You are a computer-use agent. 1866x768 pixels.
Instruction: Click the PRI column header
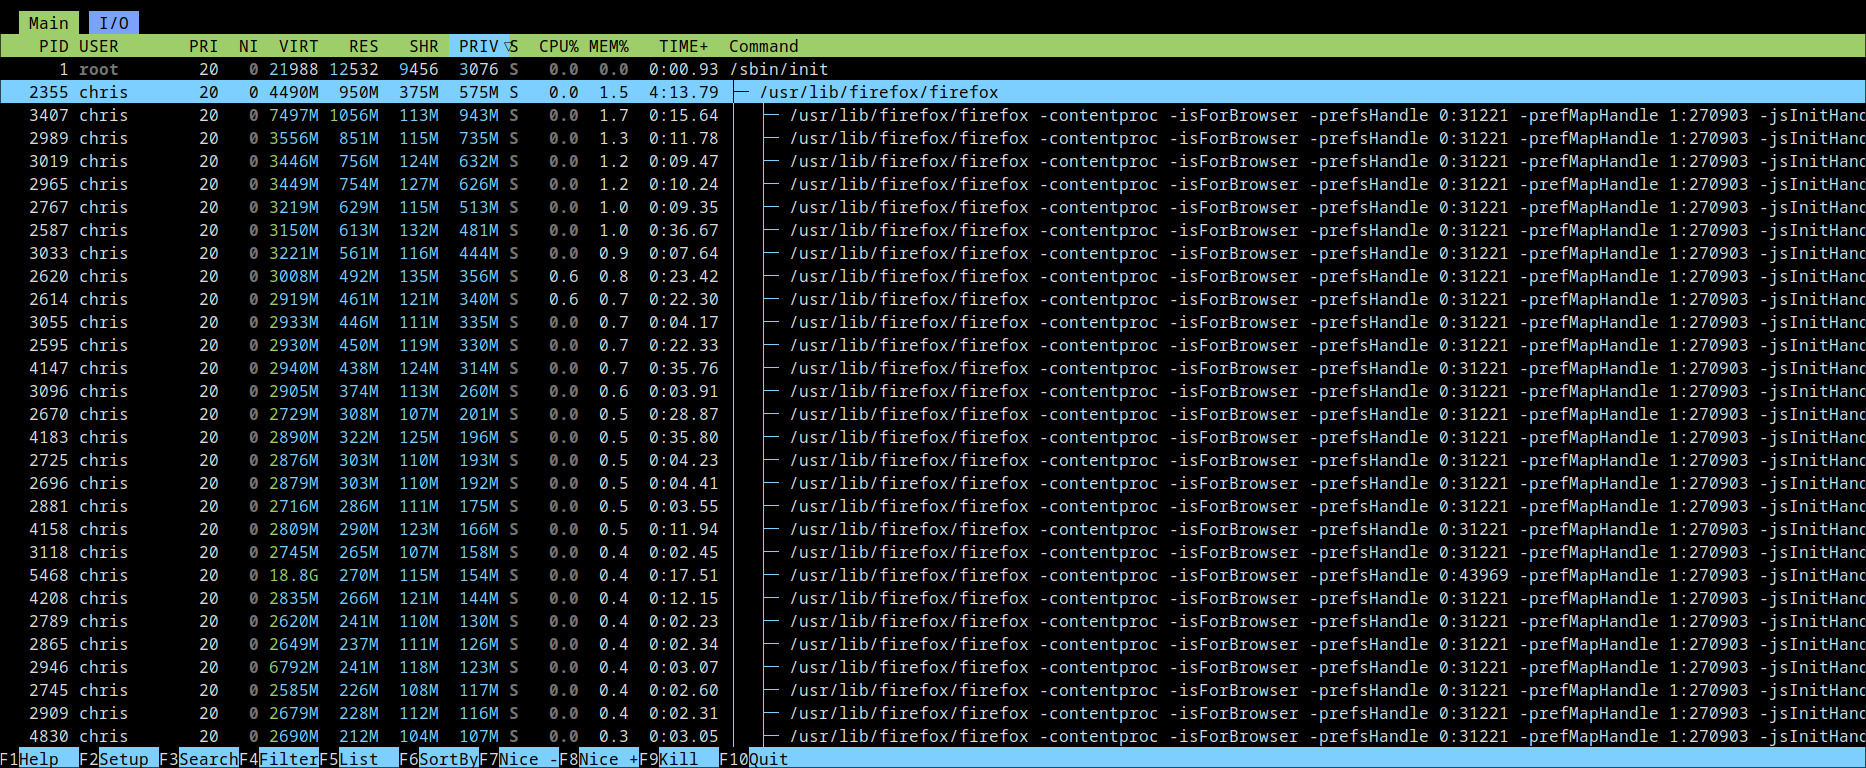point(203,46)
